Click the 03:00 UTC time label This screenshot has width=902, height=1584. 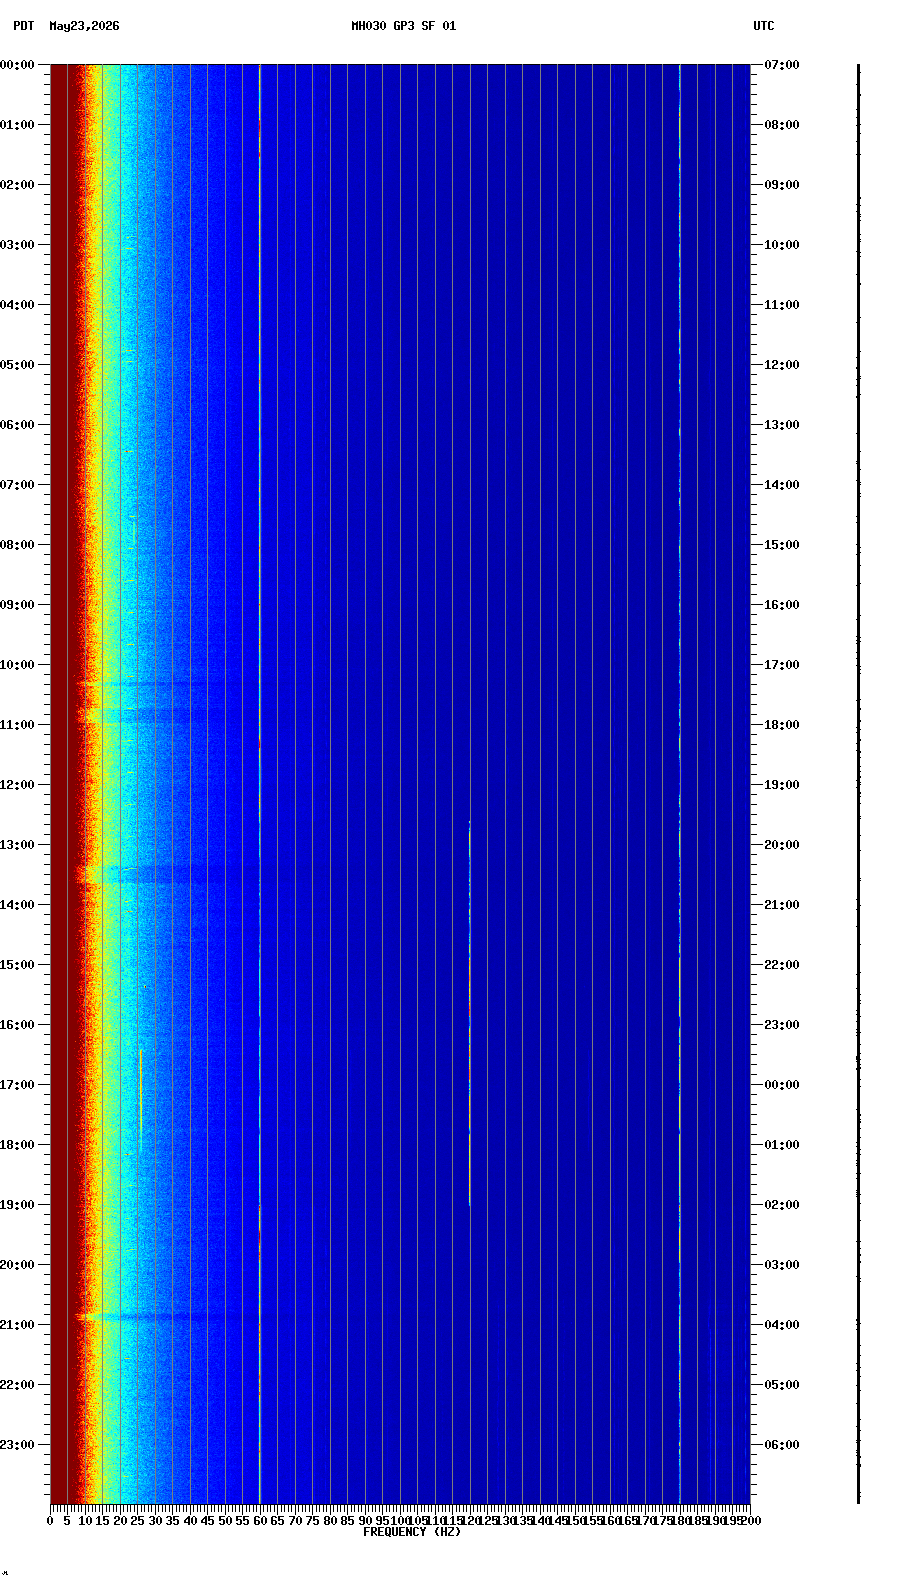(782, 1265)
